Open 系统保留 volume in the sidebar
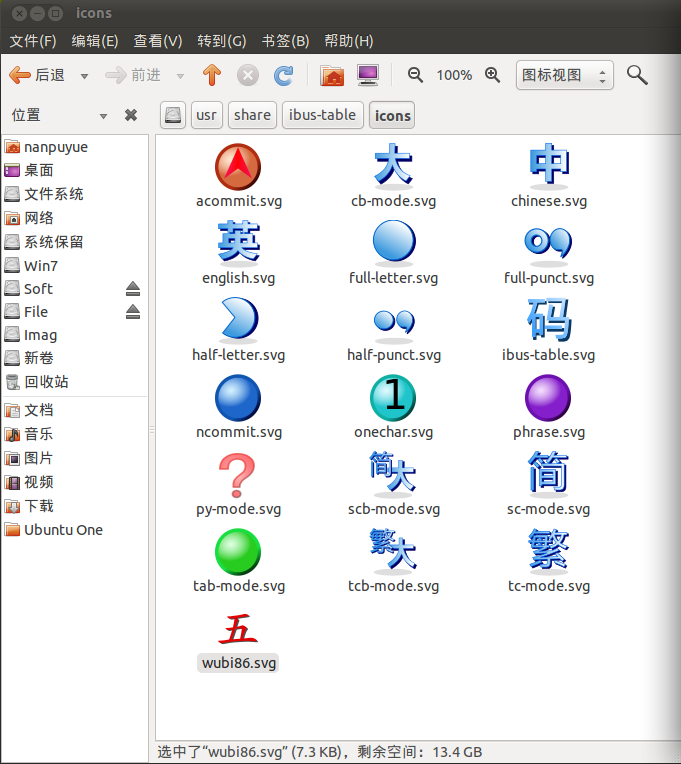The width and height of the screenshot is (681, 764). (75, 242)
